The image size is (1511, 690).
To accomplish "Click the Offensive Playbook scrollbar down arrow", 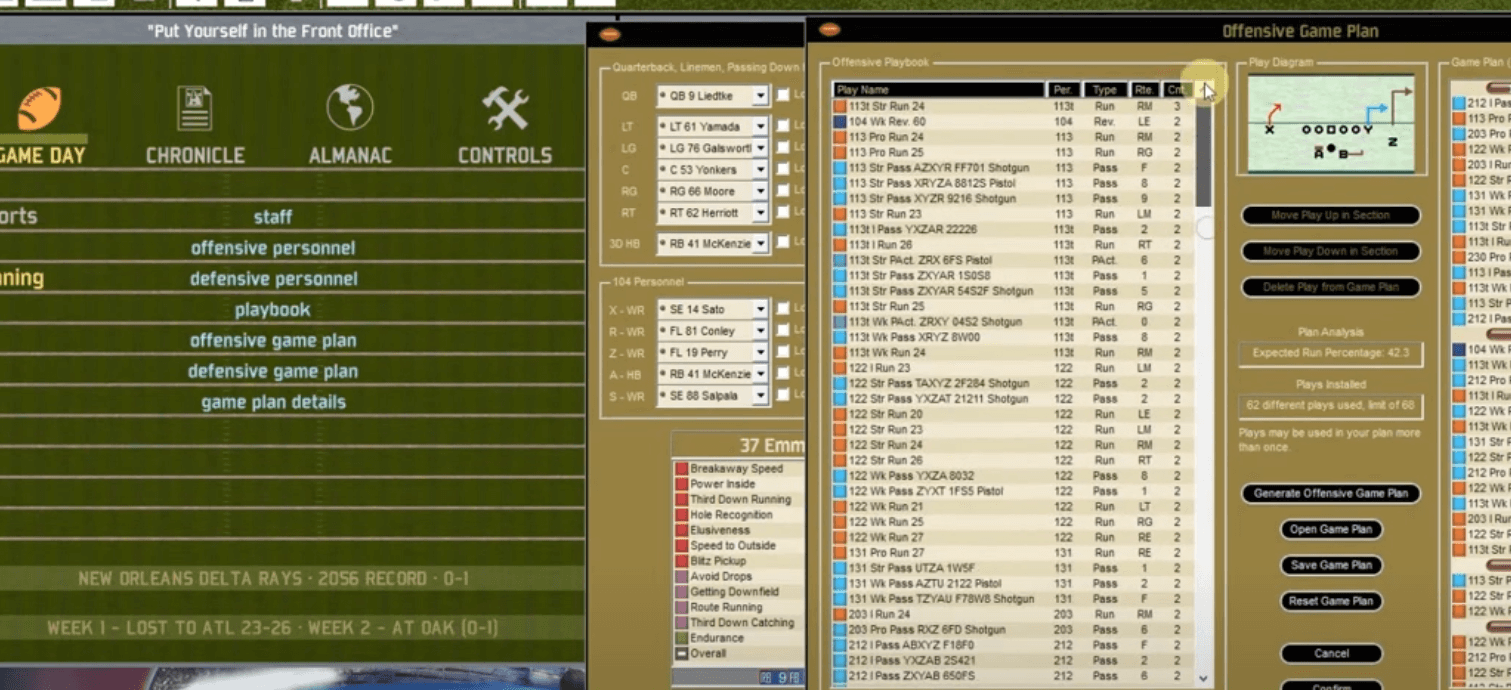I will pyautogui.click(x=1203, y=678).
